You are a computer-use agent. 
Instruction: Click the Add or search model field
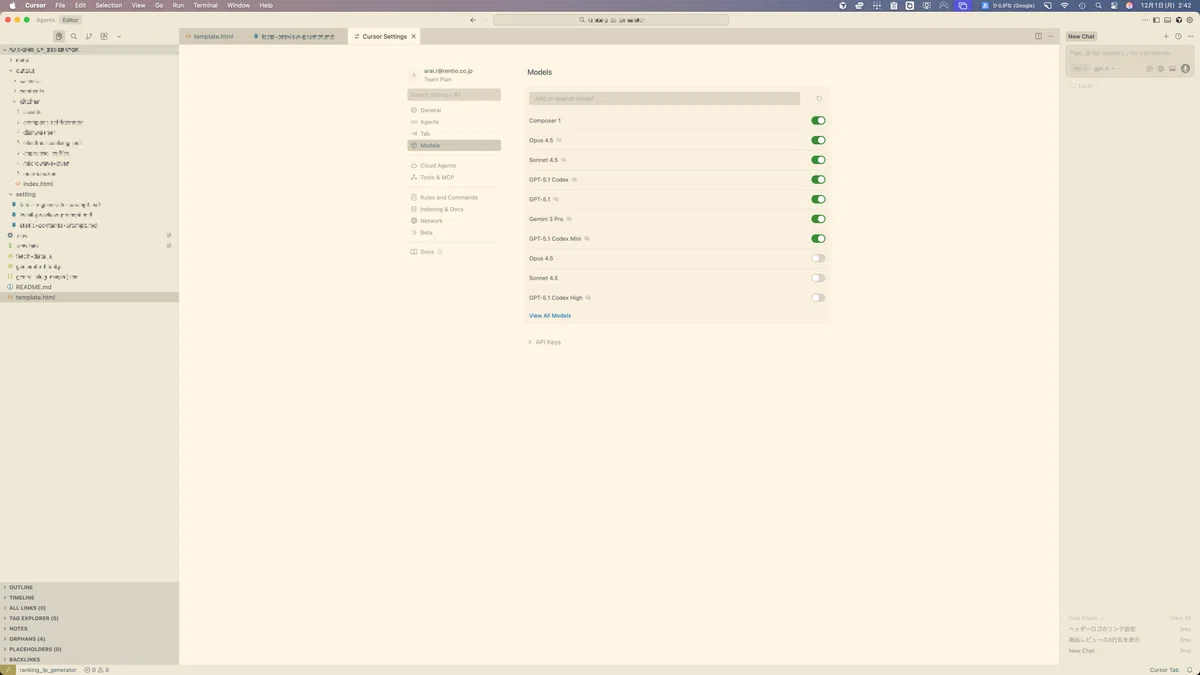[664, 98]
